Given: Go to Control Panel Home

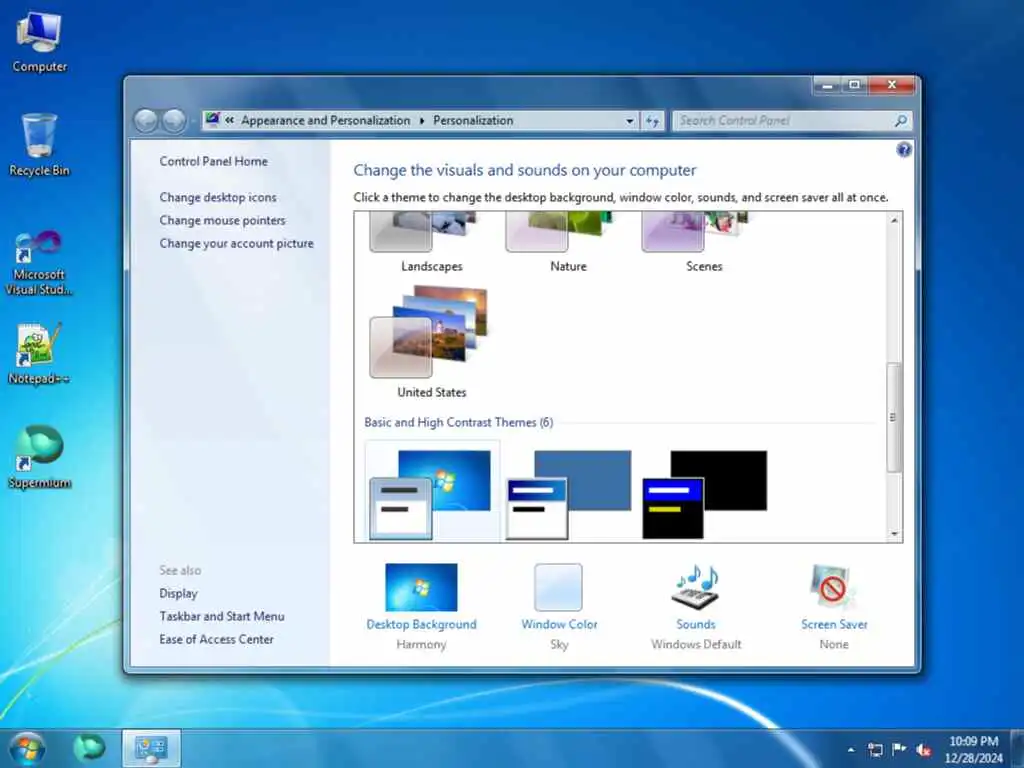Looking at the screenshot, I should (x=214, y=161).
